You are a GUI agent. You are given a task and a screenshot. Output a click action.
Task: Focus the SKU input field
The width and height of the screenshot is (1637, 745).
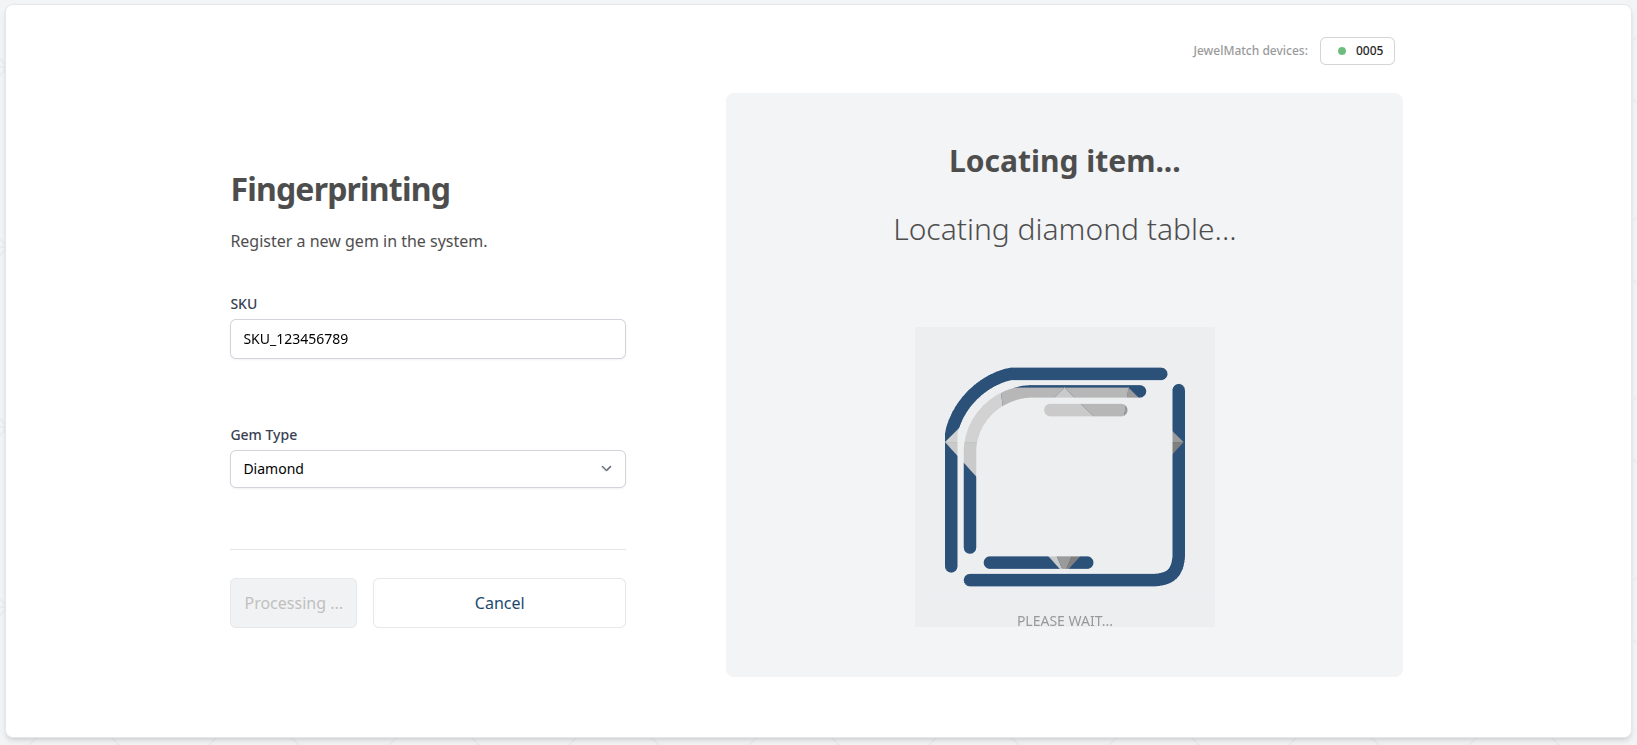(x=427, y=339)
